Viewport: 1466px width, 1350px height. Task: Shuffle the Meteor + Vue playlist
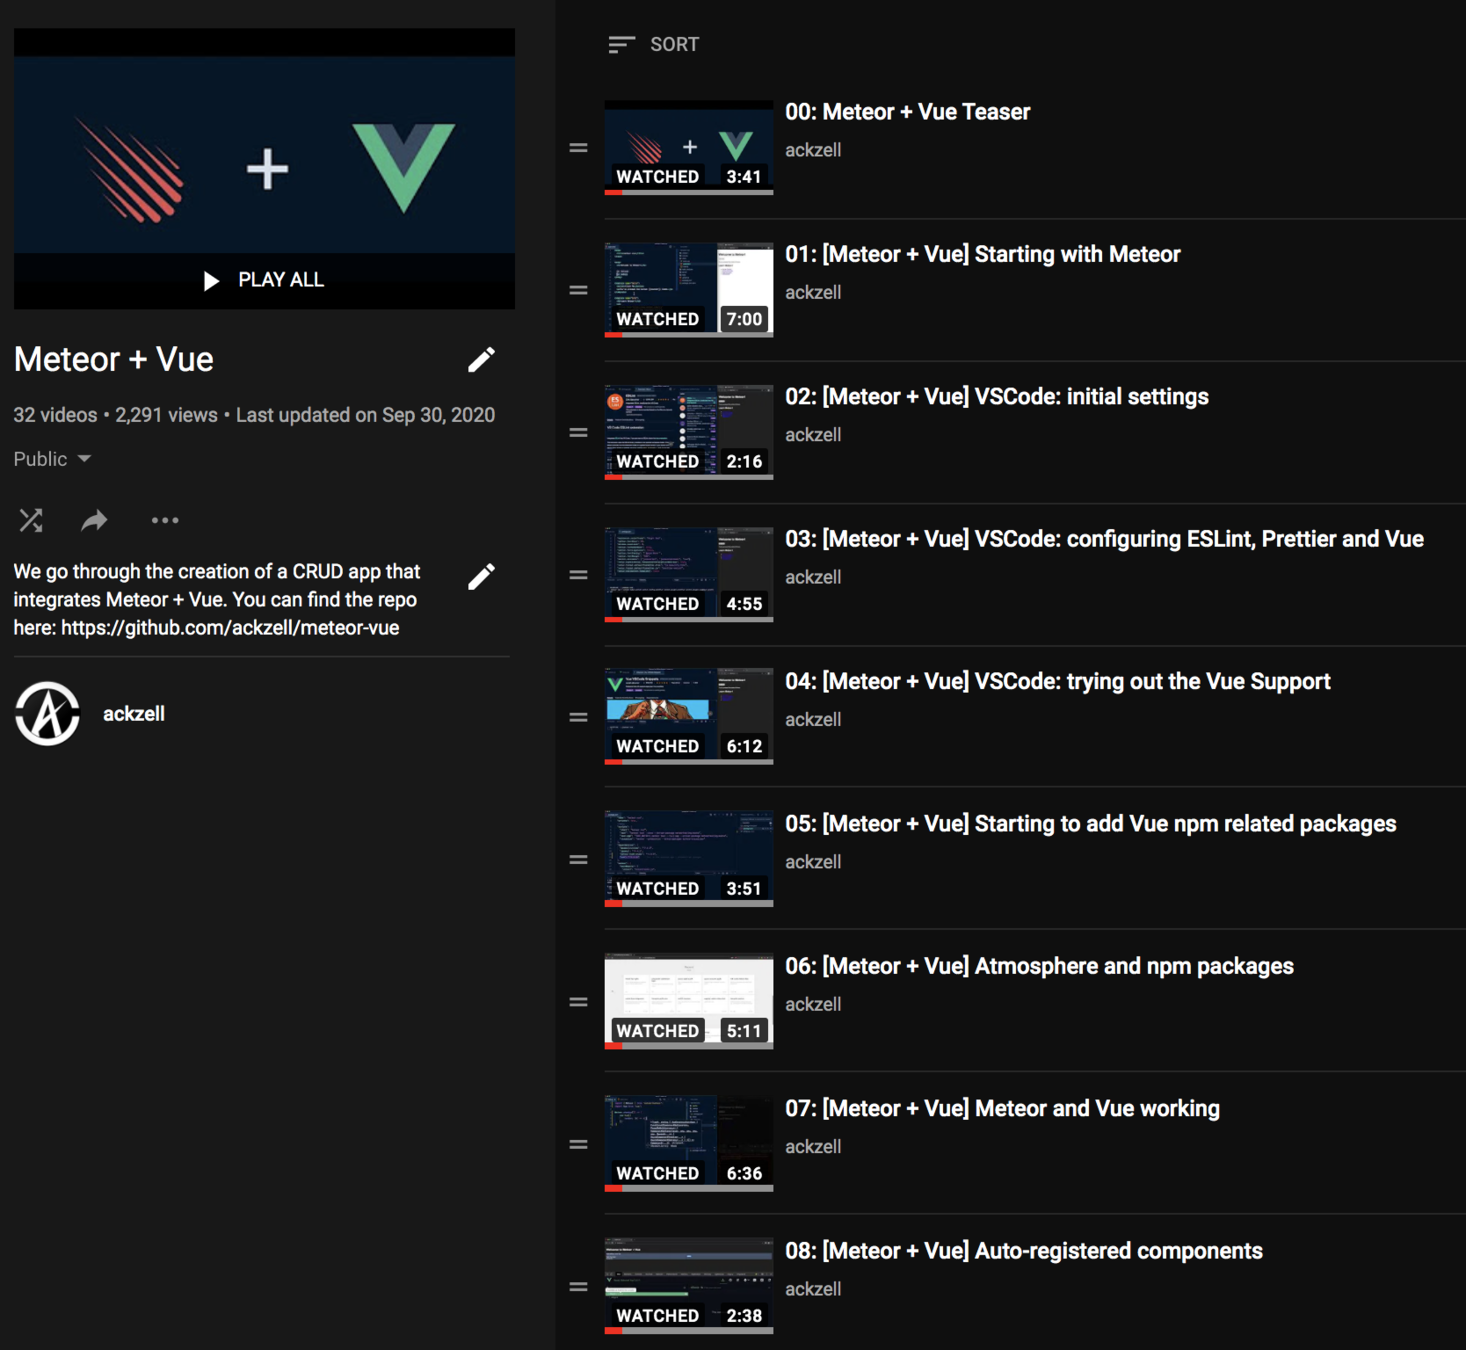click(31, 520)
